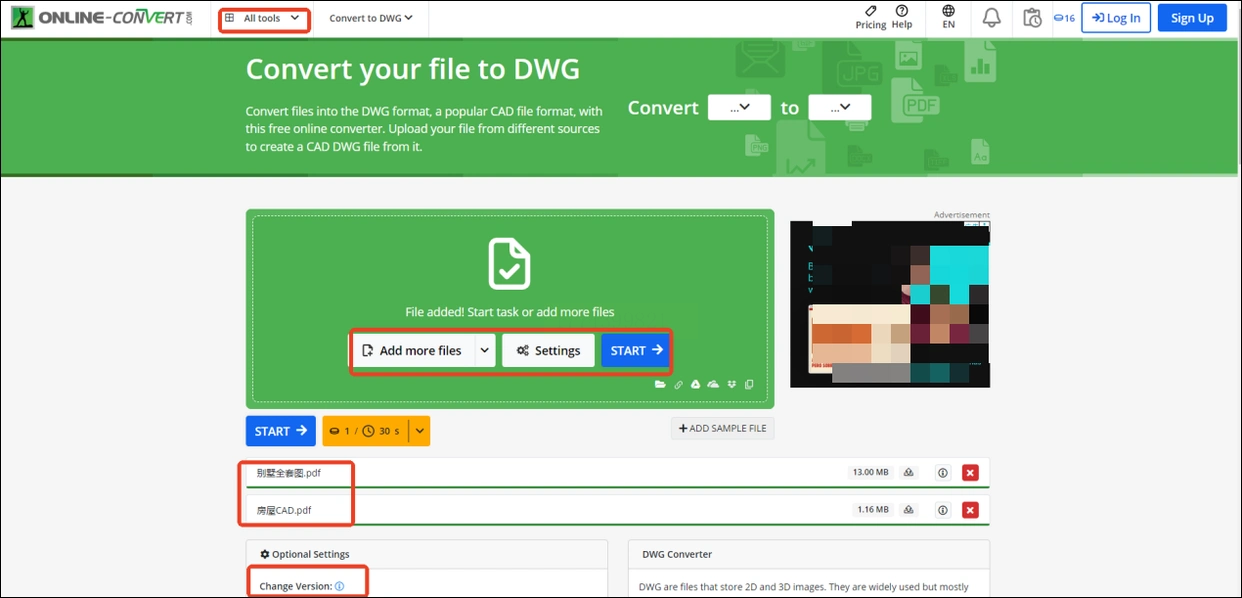Click the Sign Up button
This screenshot has height=598, width=1242.
pos(1192,18)
